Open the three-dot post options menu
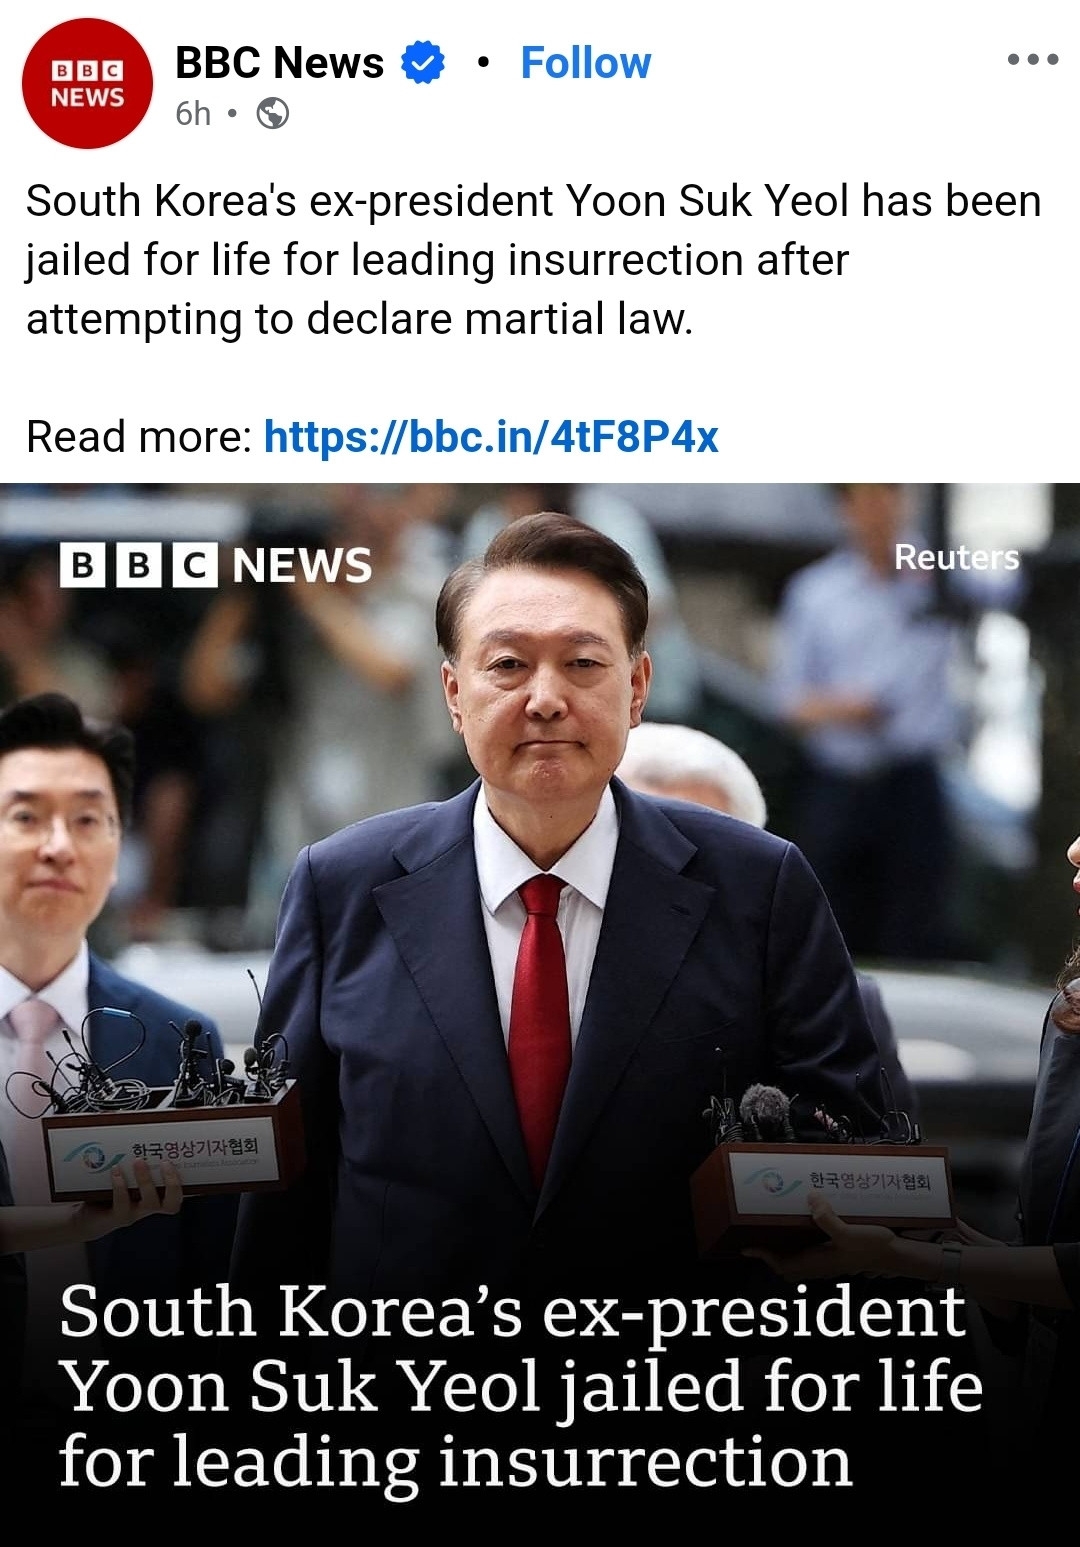The height and width of the screenshot is (1547, 1080). click(x=1033, y=60)
